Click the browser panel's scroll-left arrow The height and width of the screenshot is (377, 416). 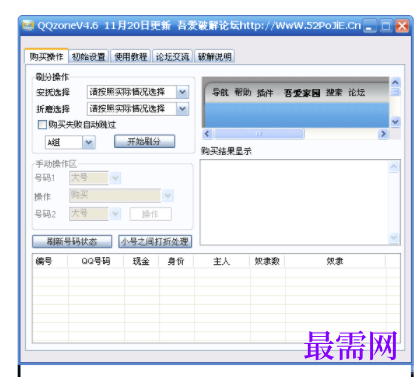tap(207, 134)
